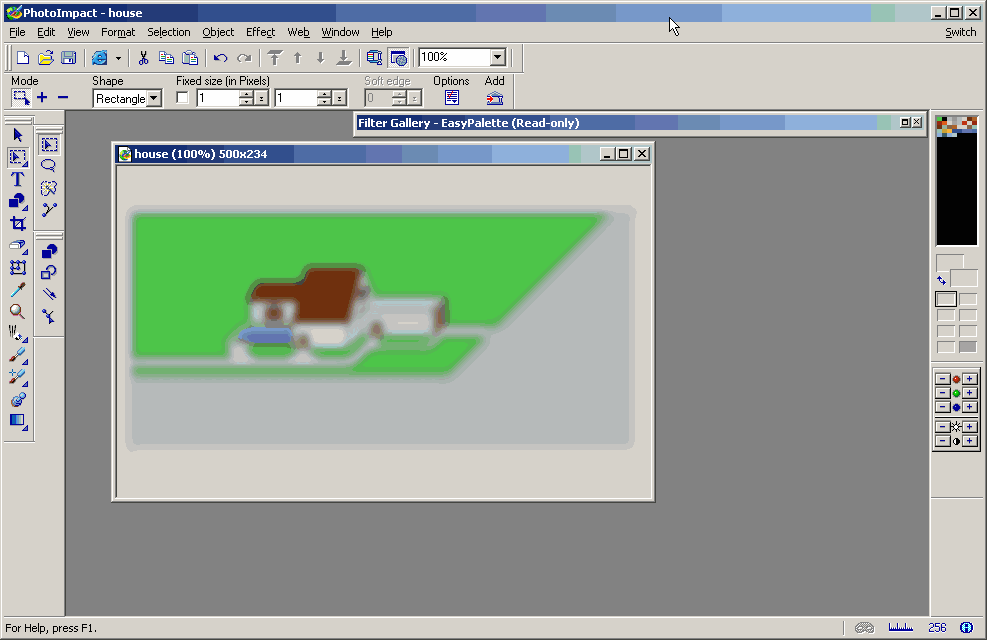Preview in browser using Internet Explorer icon
The height and width of the screenshot is (640, 987).
click(99, 58)
